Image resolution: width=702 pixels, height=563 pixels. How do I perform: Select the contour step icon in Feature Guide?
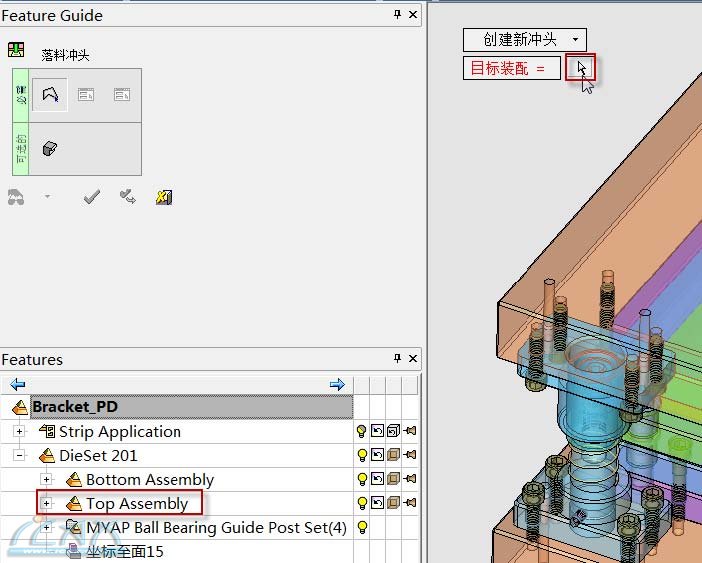(50, 94)
